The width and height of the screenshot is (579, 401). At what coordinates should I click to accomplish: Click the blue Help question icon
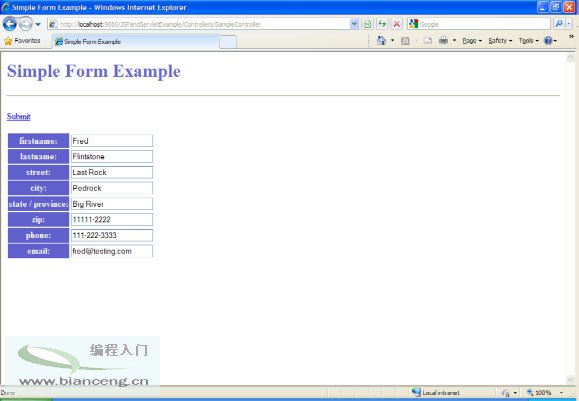548,41
